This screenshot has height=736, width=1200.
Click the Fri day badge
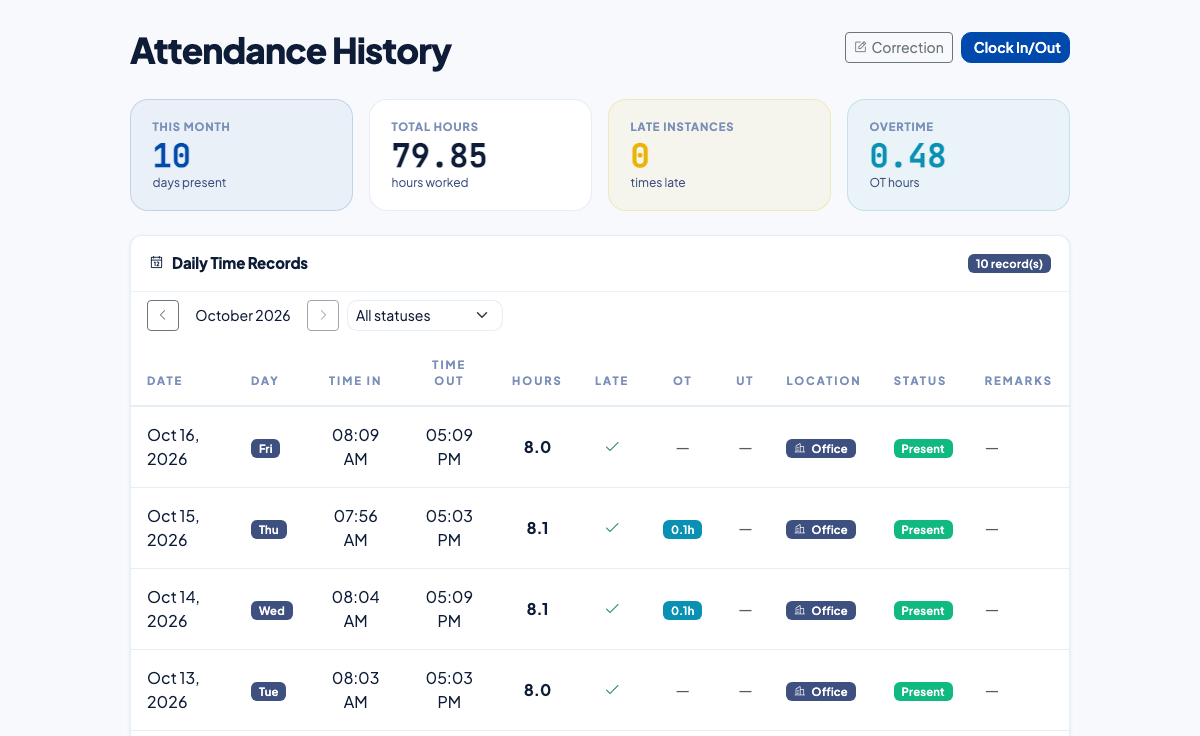point(265,449)
